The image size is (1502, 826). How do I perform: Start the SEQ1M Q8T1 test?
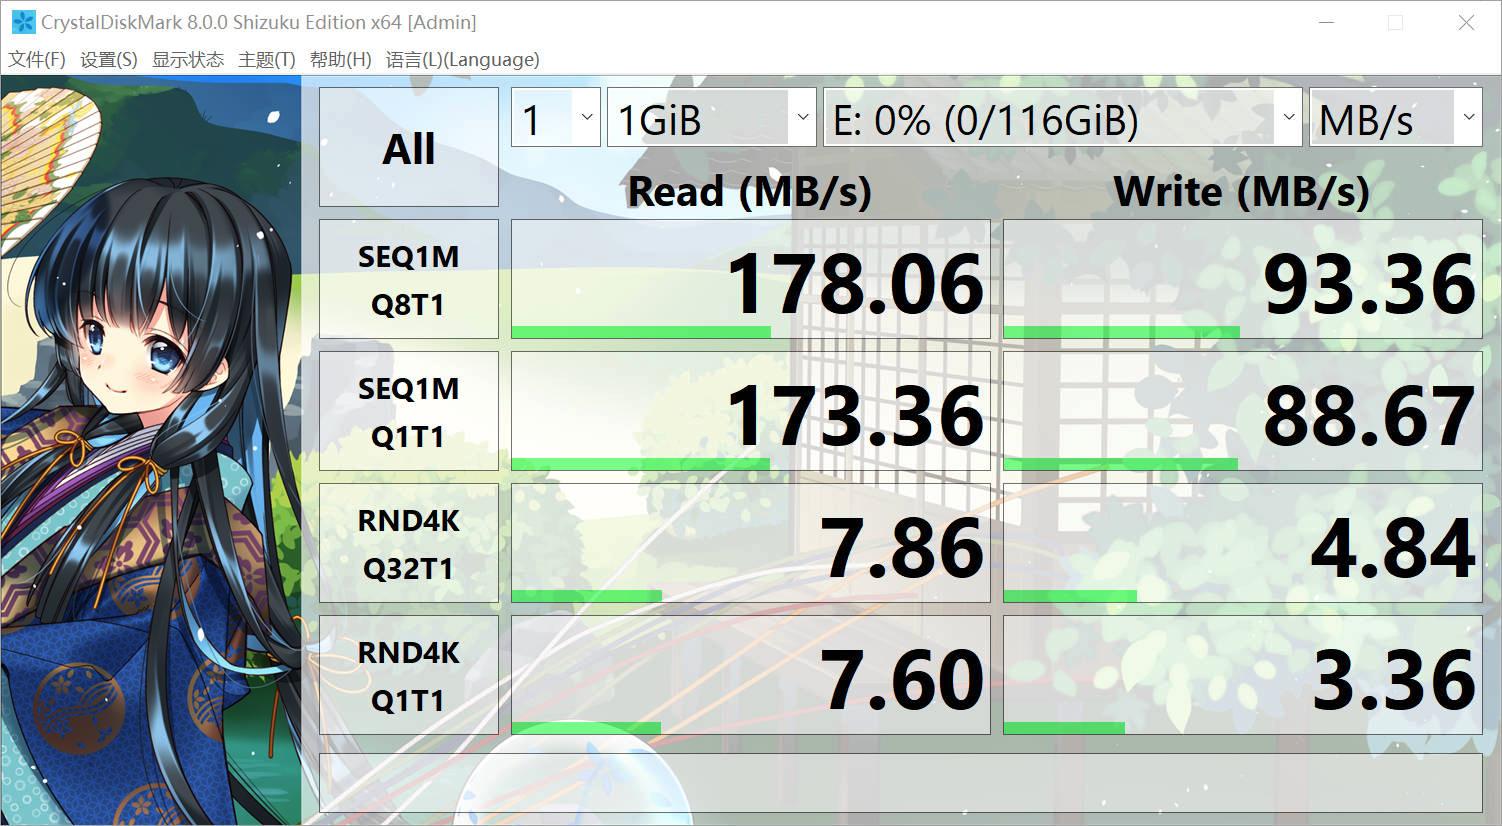pyautogui.click(x=408, y=279)
